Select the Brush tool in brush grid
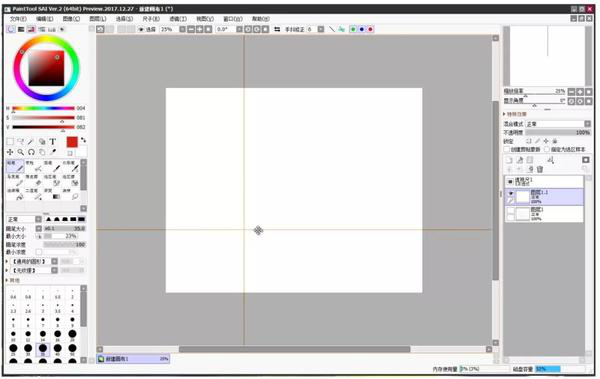This screenshot has height=379, width=600. pos(52,166)
